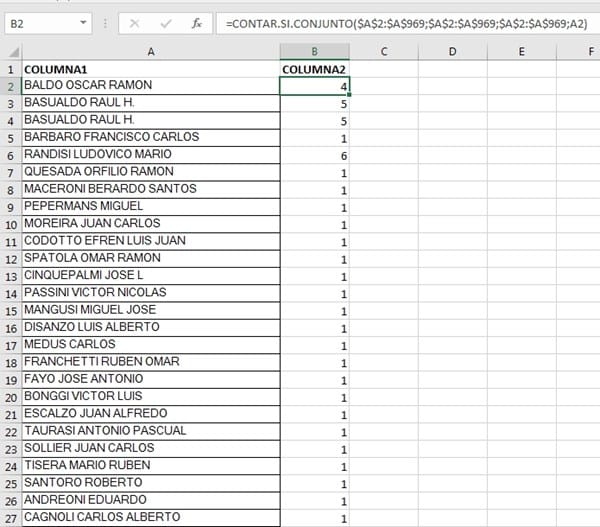Select cell TAURASI ANTONIO PASCUAL

pos(151,432)
